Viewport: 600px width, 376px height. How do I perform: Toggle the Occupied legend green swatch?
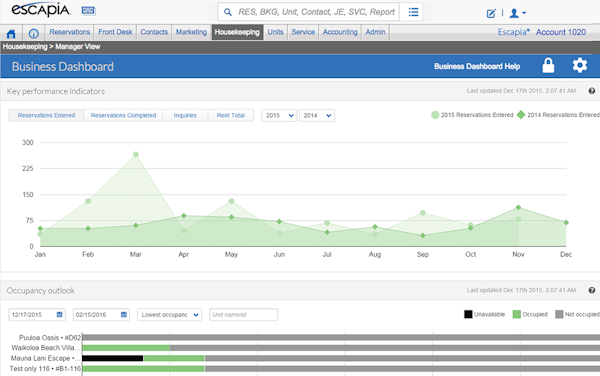[x=517, y=314]
